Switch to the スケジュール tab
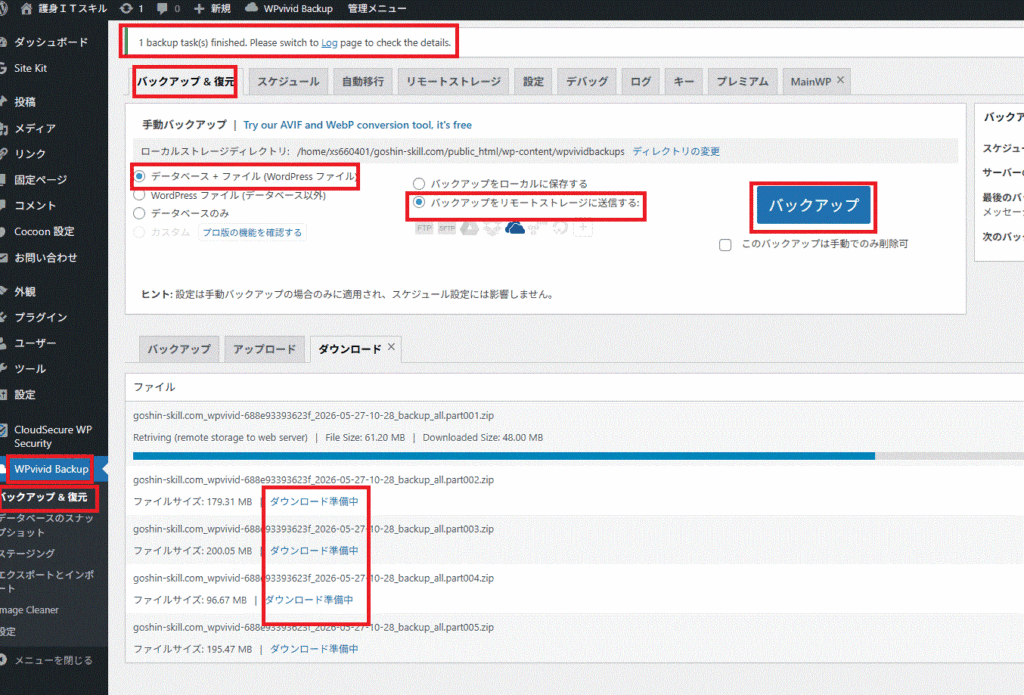 click(x=288, y=82)
